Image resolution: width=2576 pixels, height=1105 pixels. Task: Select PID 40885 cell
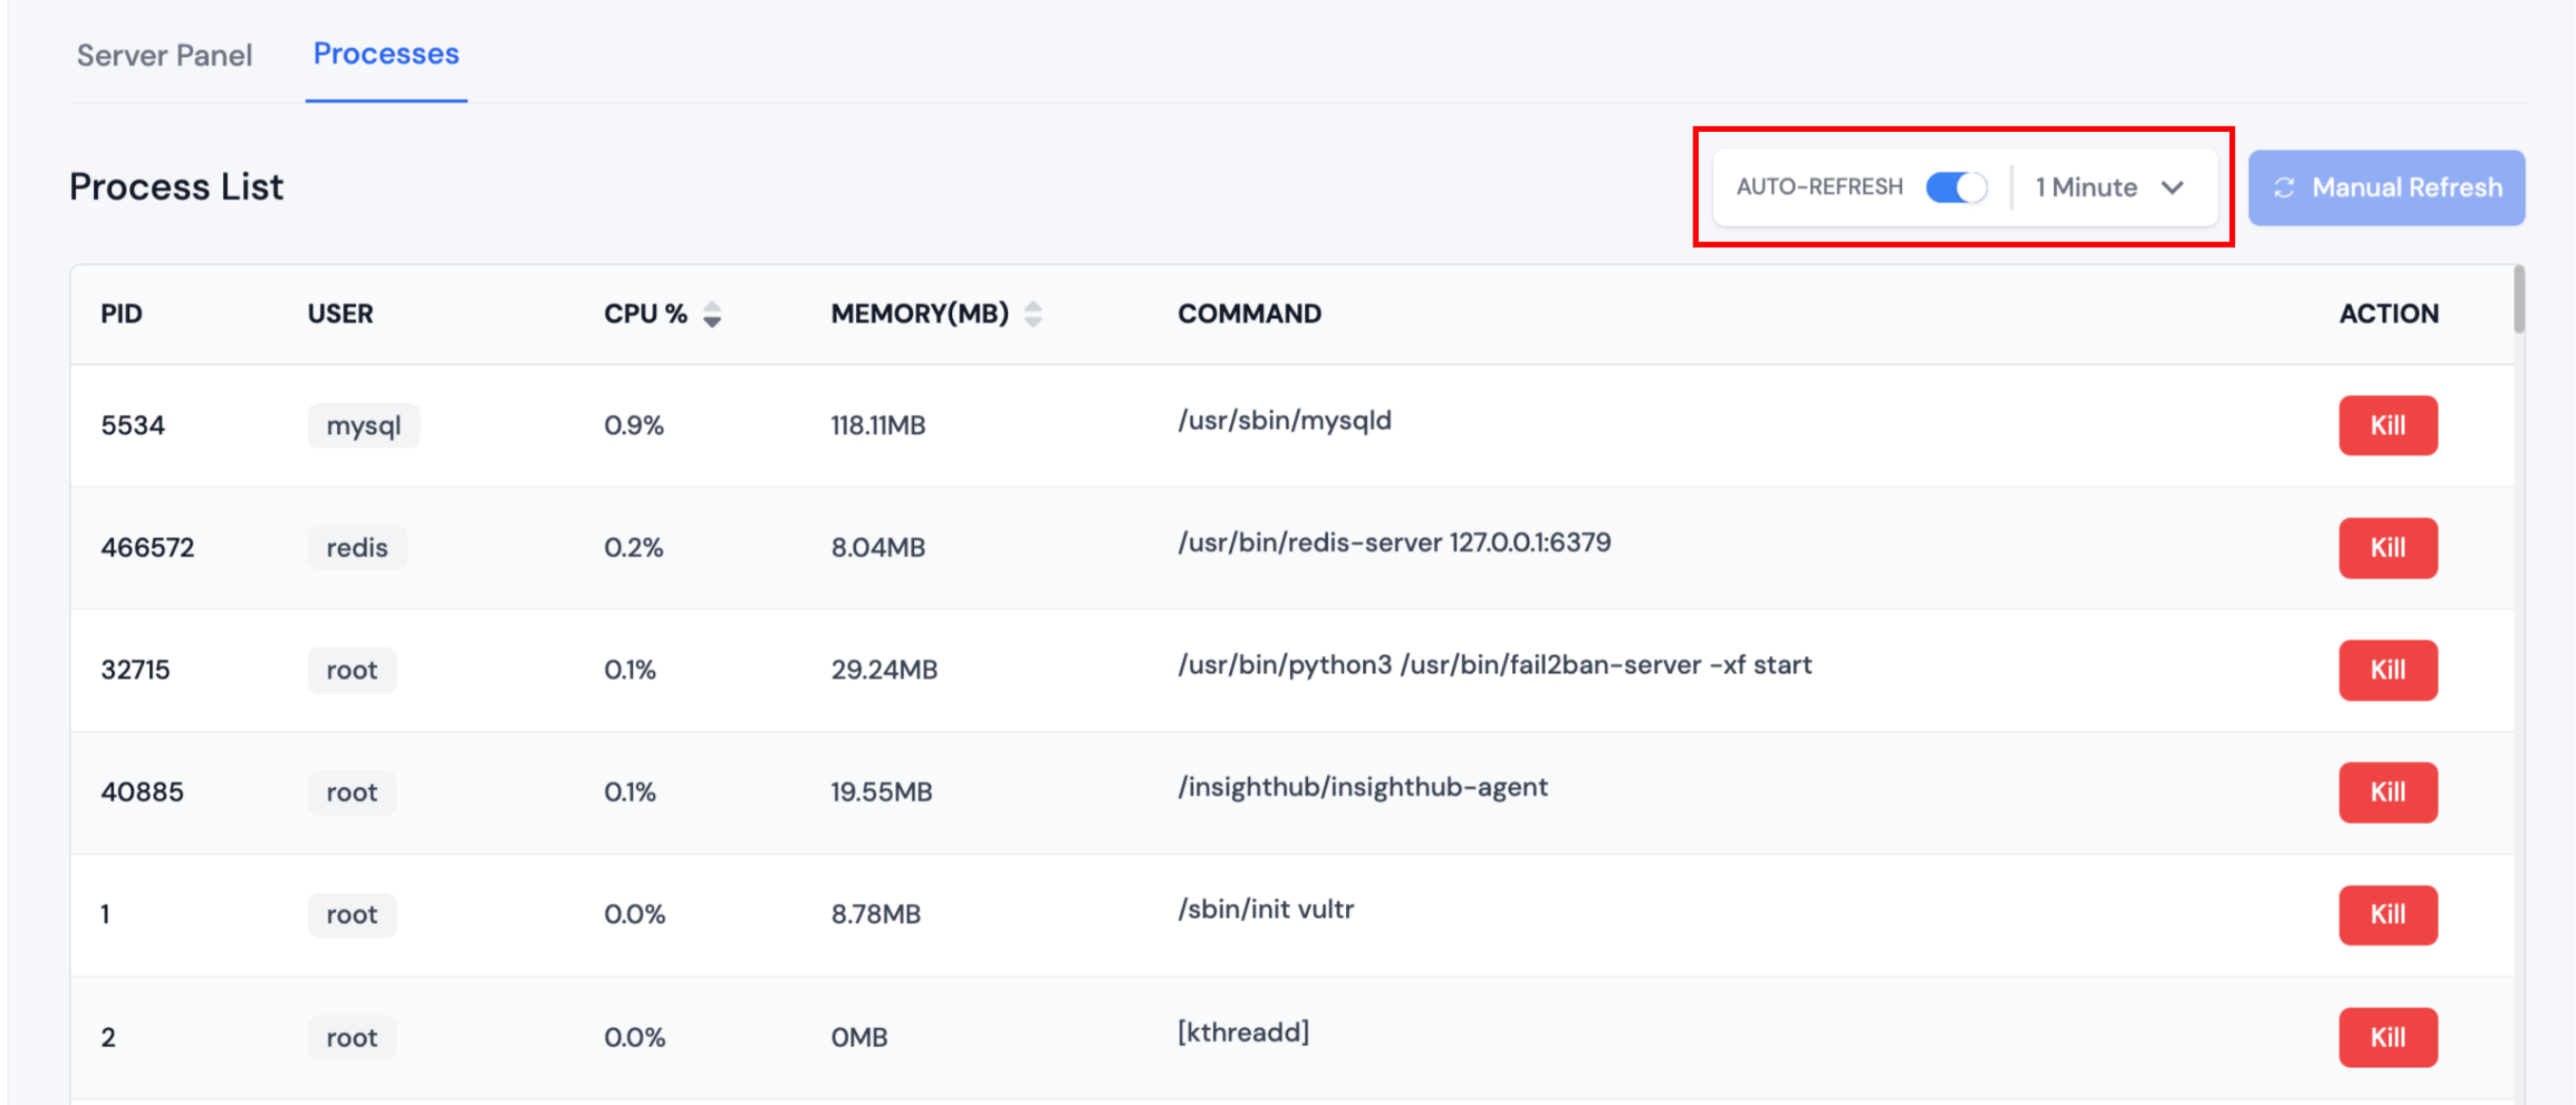tap(142, 792)
